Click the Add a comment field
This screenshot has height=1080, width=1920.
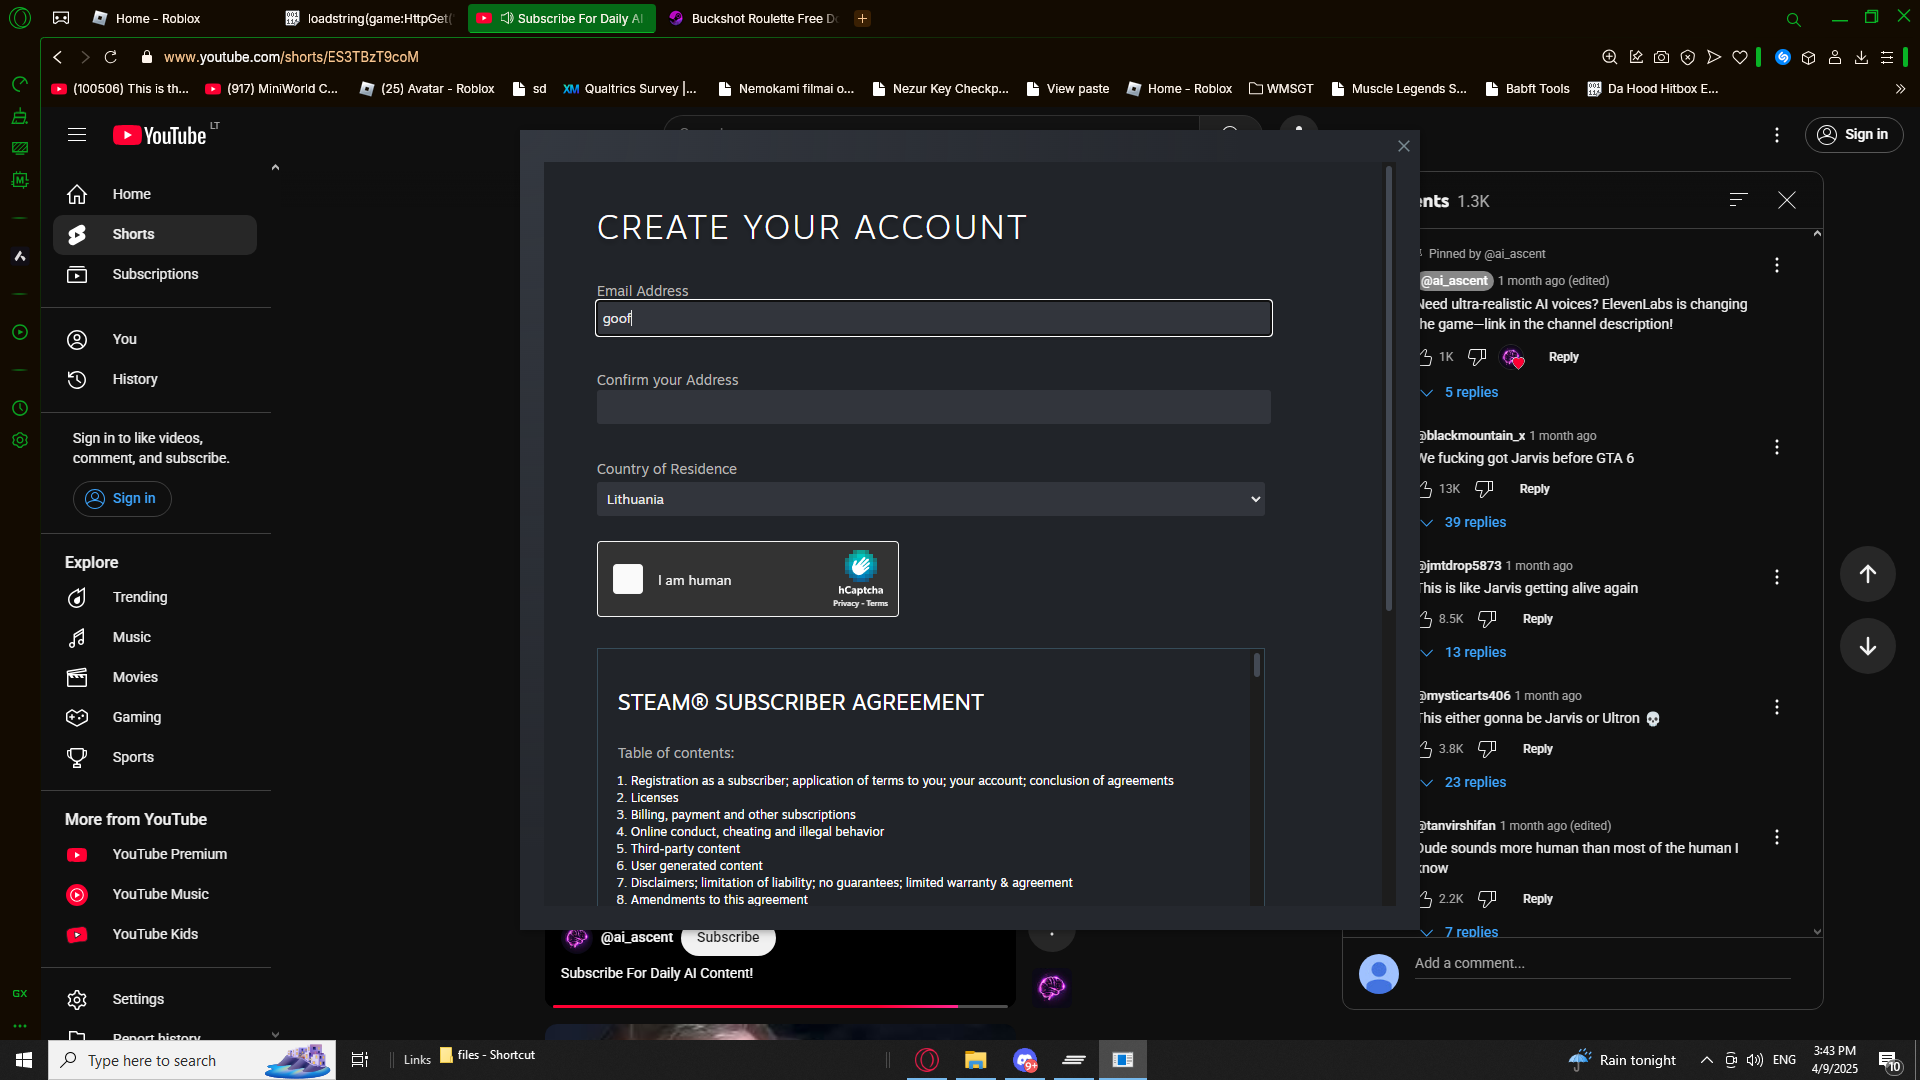coord(1602,964)
